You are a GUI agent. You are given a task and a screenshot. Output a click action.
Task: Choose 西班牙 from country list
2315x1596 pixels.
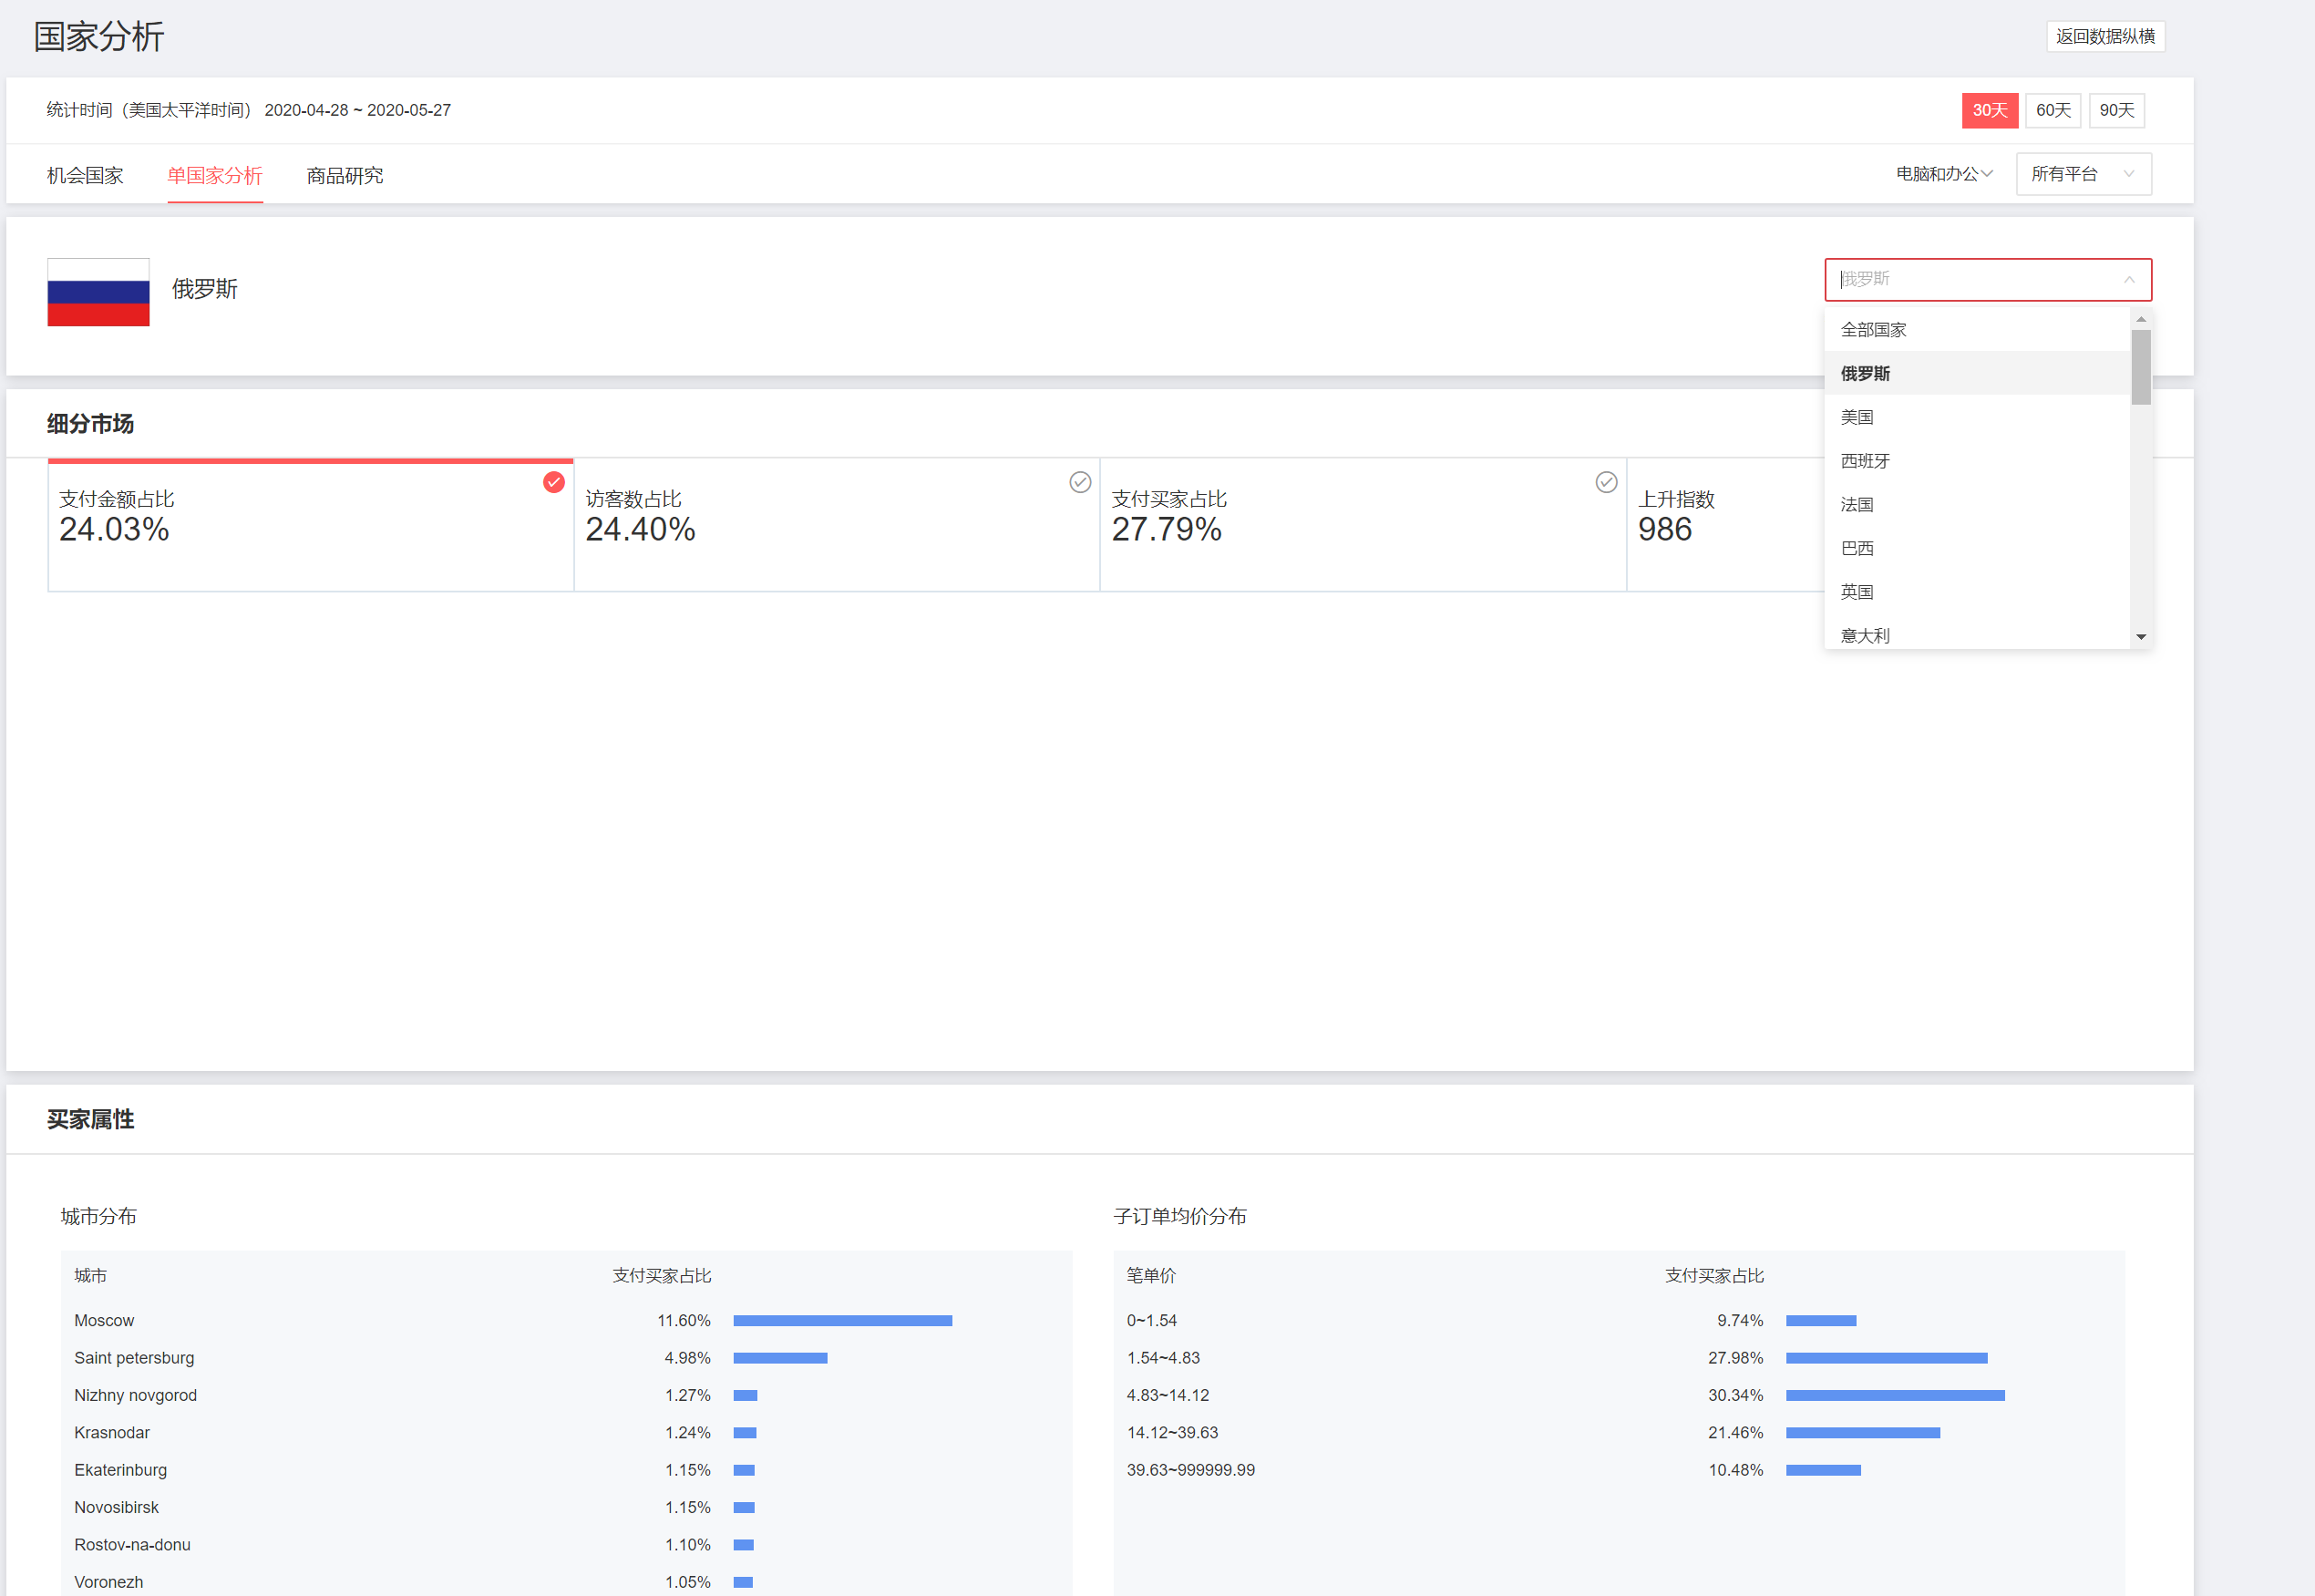pyautogui.click(x=1977, y=461)
